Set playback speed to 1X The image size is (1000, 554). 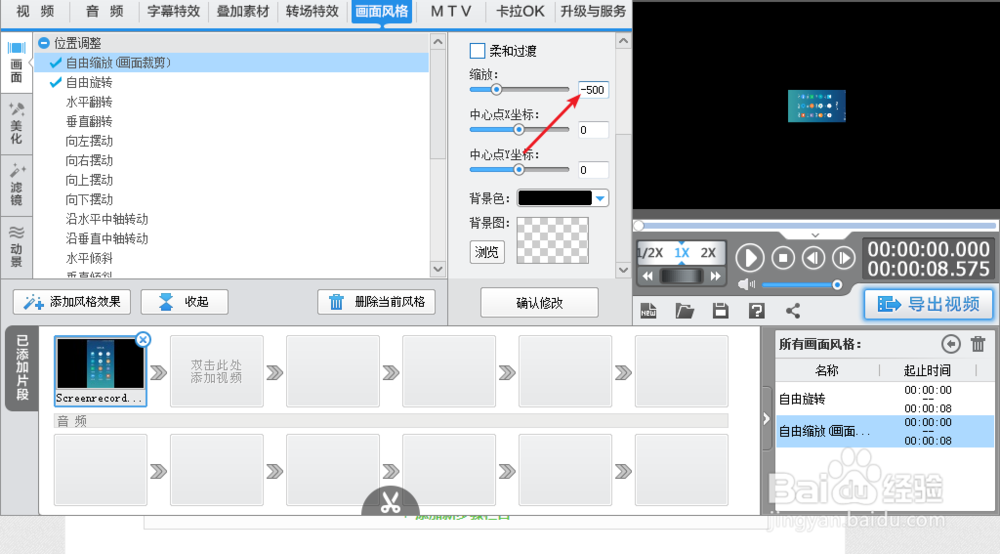click(682, 252)
